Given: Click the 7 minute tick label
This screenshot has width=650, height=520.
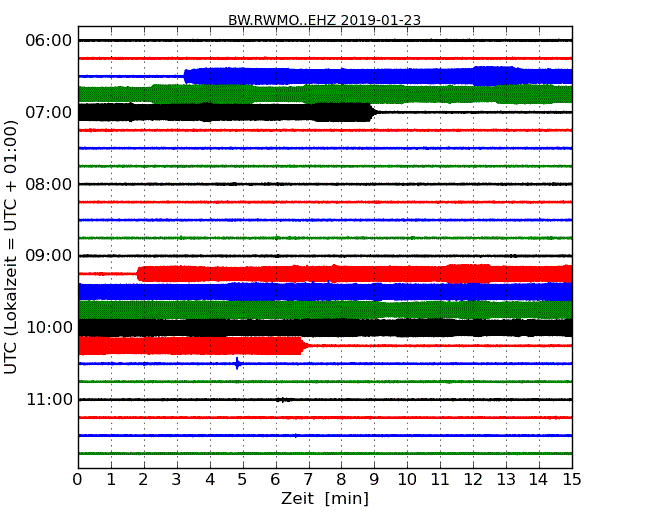Looking at the screenshot, I should [308, 480].
